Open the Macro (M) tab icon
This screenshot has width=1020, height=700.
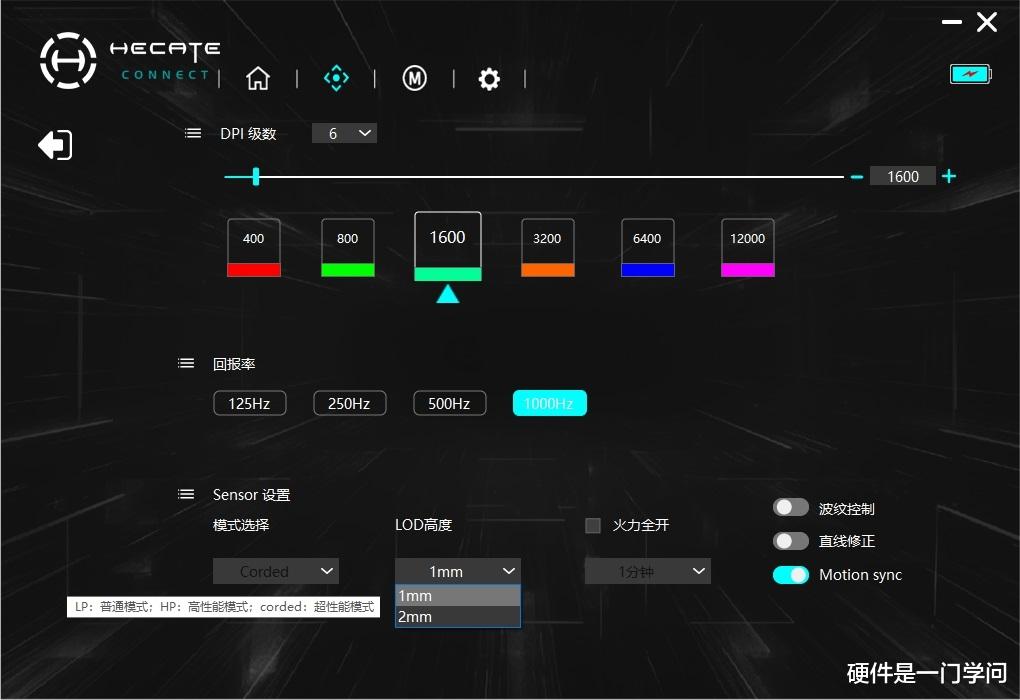pos(414,78)
